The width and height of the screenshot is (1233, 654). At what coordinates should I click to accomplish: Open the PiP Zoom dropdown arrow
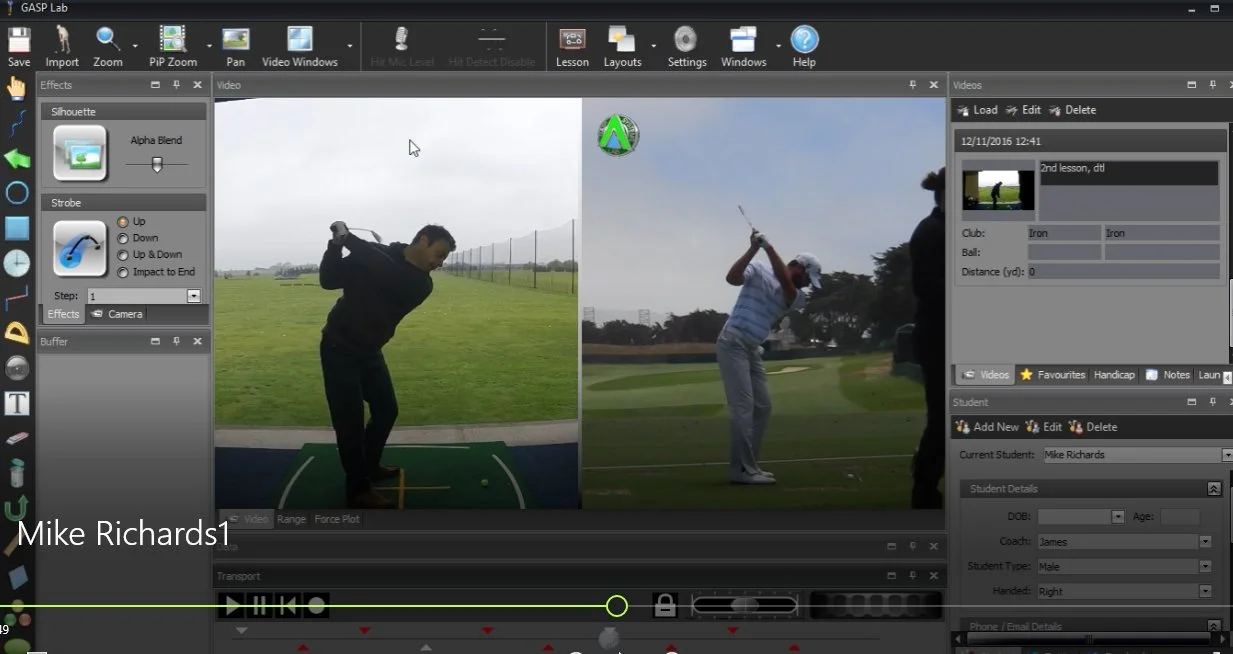(x=210, y=46)
